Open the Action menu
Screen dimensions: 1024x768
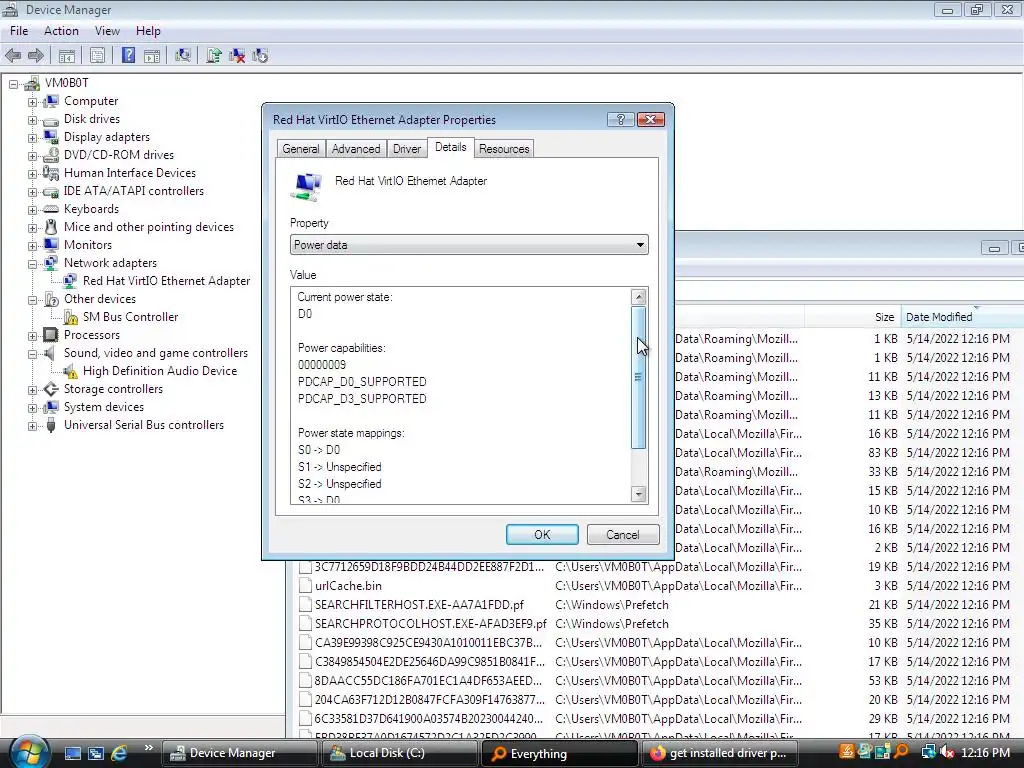click(x=61, y=31)
